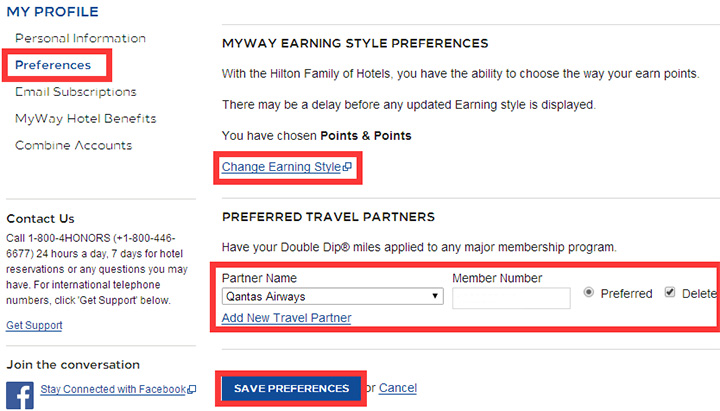The width and height of the screenshot is (720, 411).
Task: Expand the Qantas Airways combo box
Action: coord(332,296)
